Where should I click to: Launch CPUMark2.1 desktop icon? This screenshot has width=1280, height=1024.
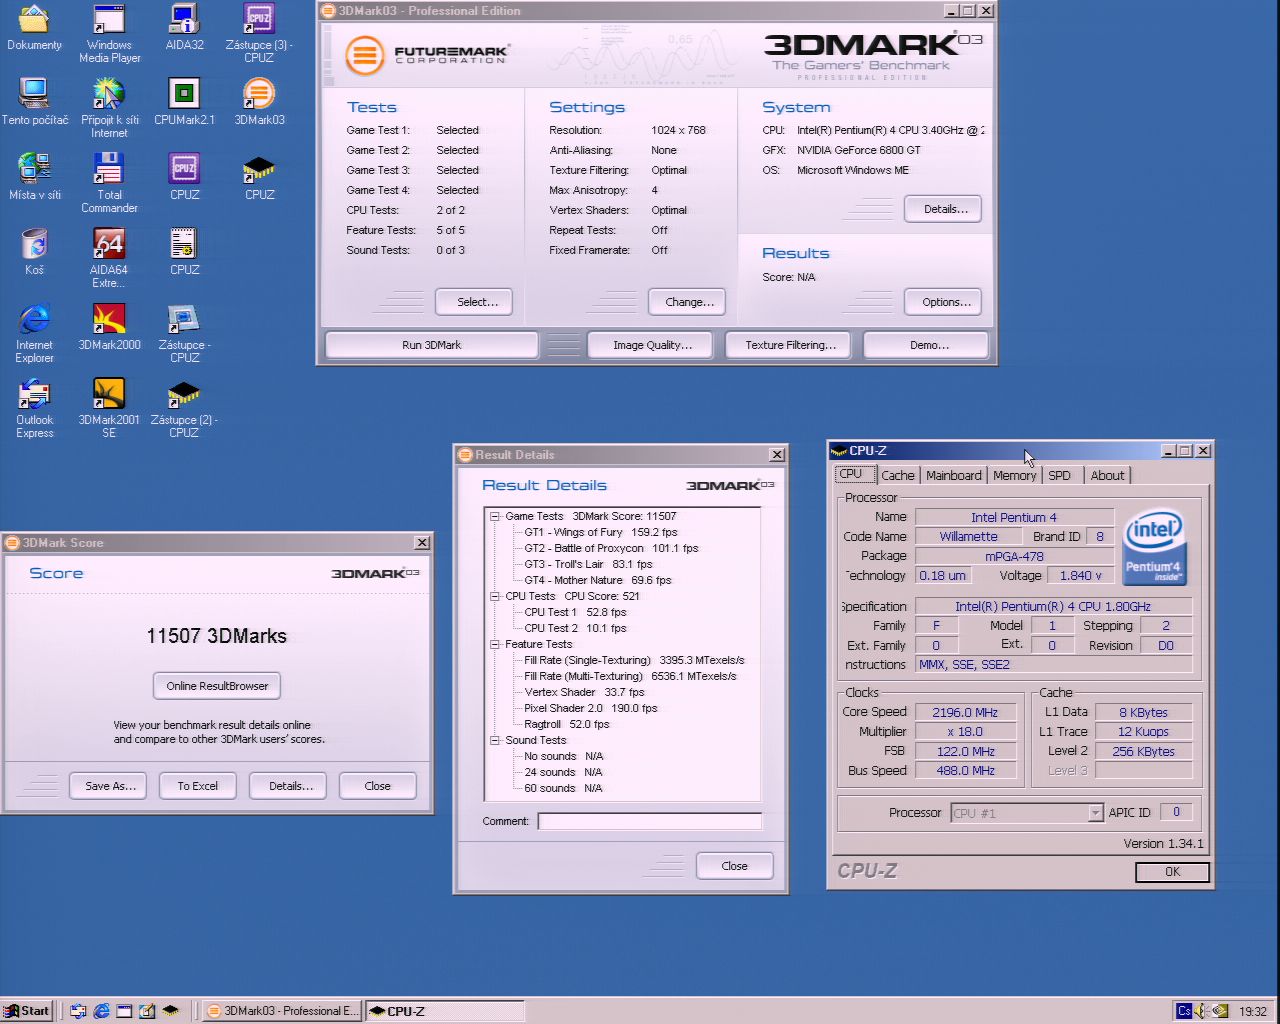(184, 102)
